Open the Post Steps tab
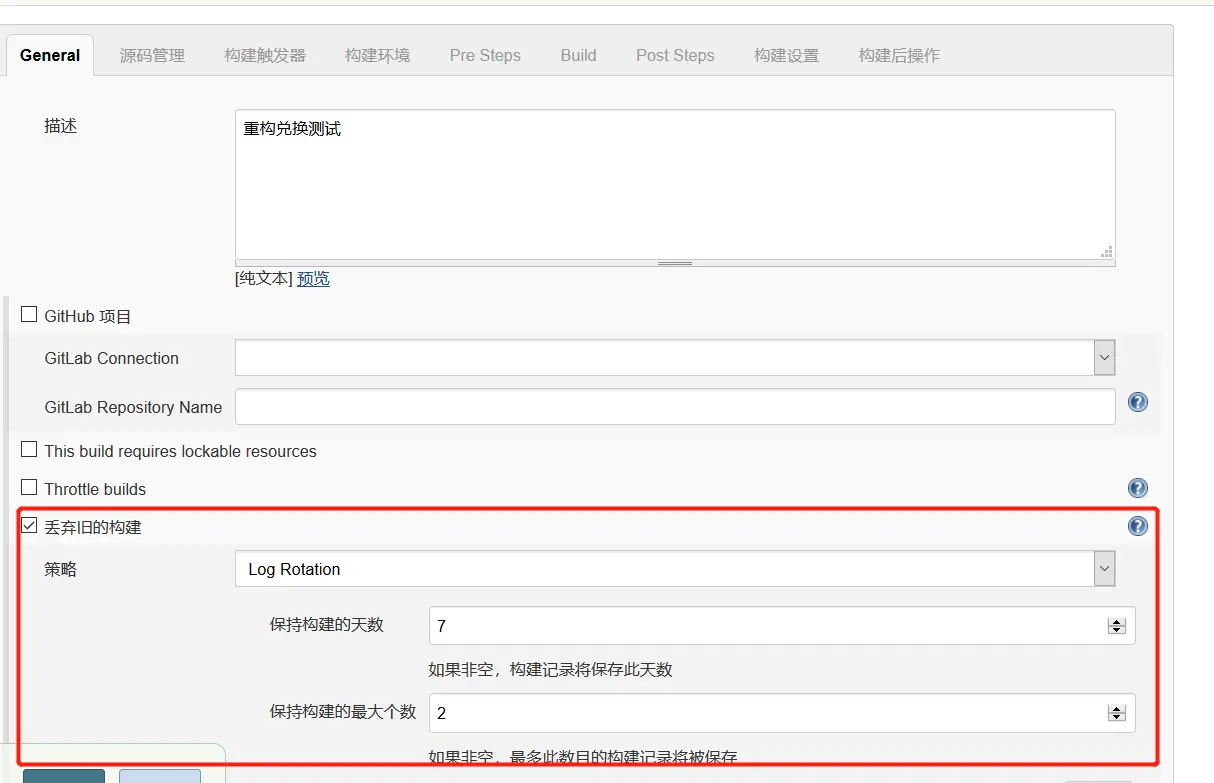This screenshot has width=1214, height=783. pos(675,55)
